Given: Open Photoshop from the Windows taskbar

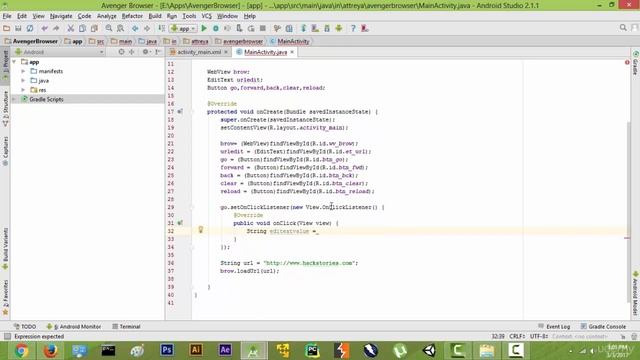Looking at the screenshot, I should 167,351.
